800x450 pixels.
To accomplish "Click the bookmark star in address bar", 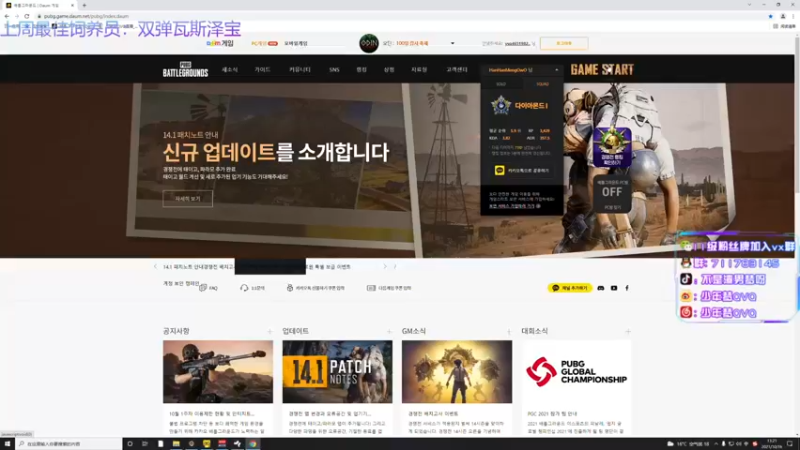I will point(770,16).
